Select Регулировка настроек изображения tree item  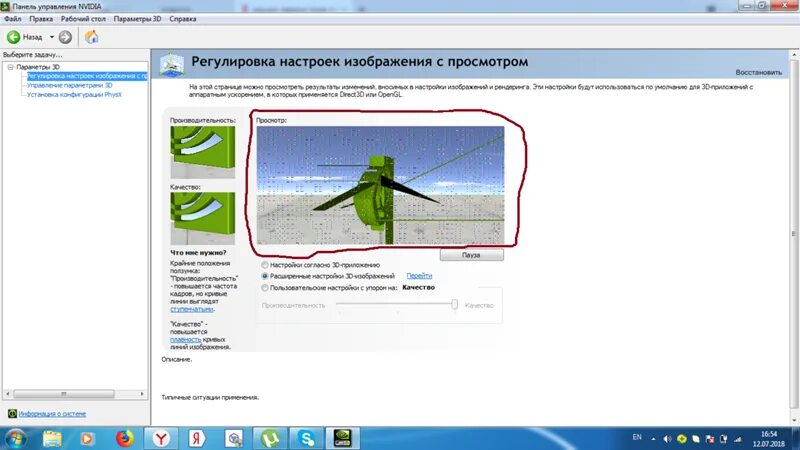pos(87,76)
